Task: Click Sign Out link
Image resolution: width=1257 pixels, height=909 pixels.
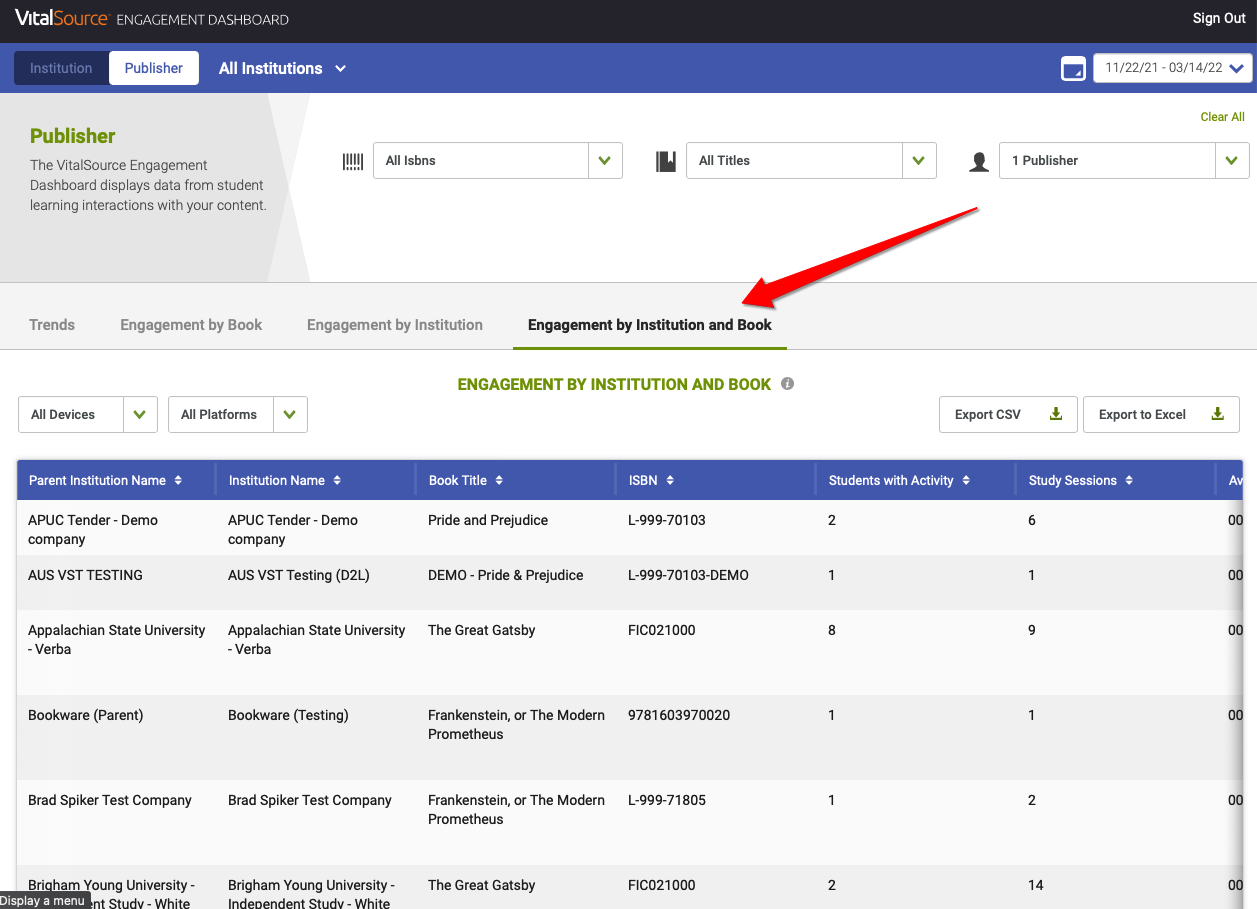Action: point(1219,18)
